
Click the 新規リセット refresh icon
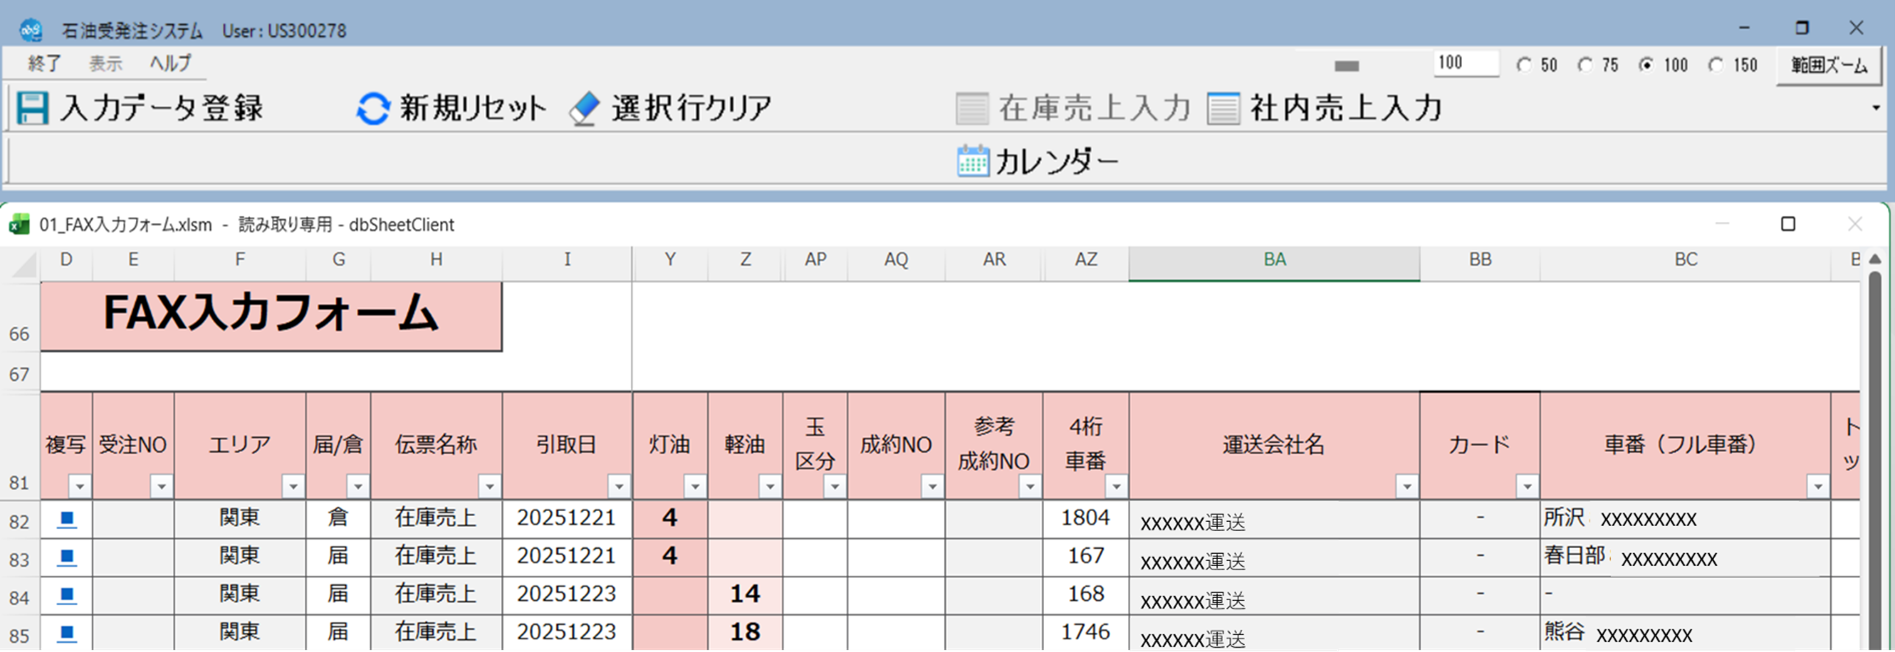coord(373,108)
